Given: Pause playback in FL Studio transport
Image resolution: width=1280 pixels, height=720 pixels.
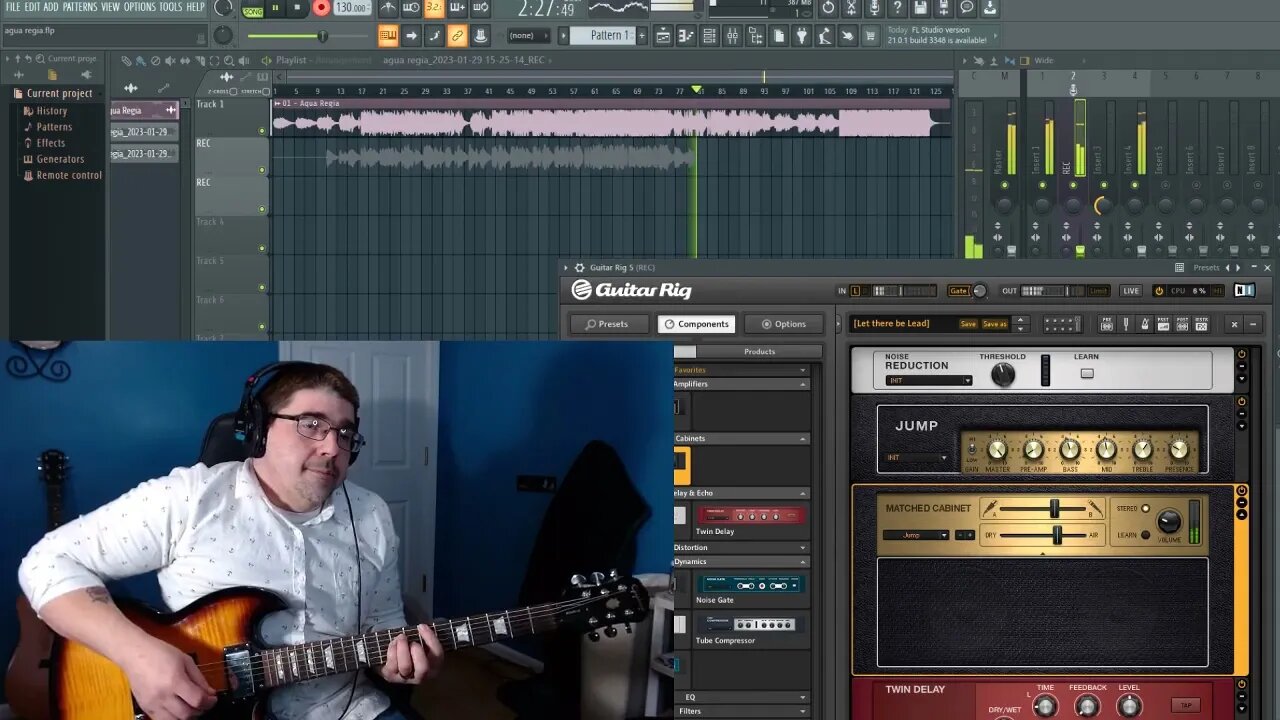Looking at the screenshot, I should [x=275, y=8].
